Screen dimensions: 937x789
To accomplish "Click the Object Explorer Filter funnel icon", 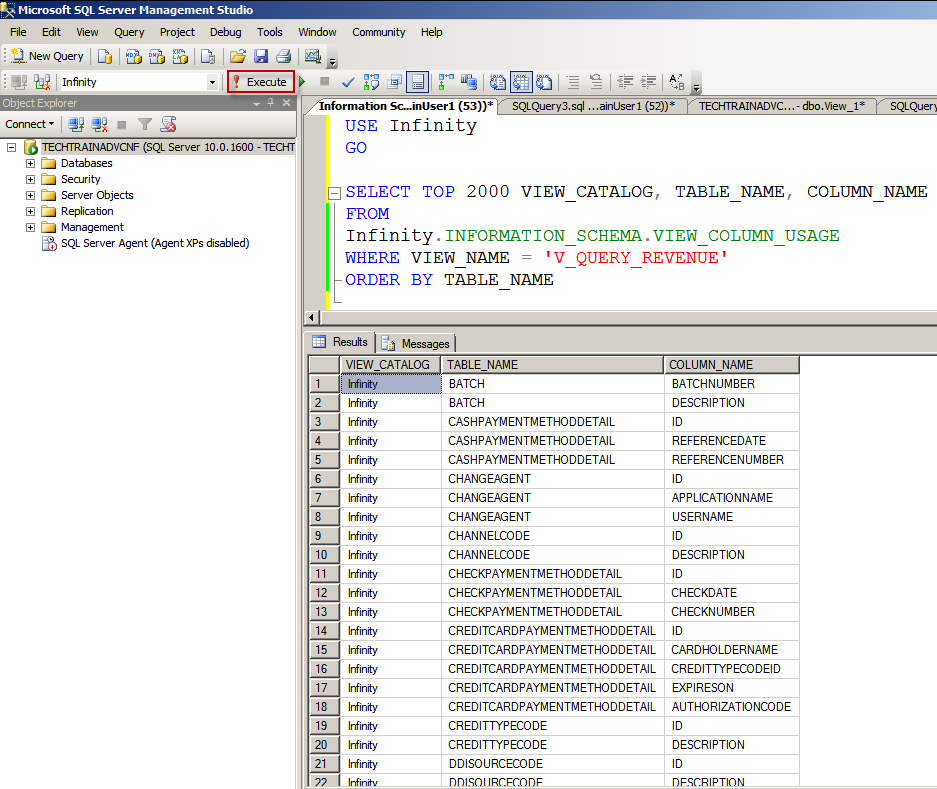I will pyautogui.click(x=145, y=124).
